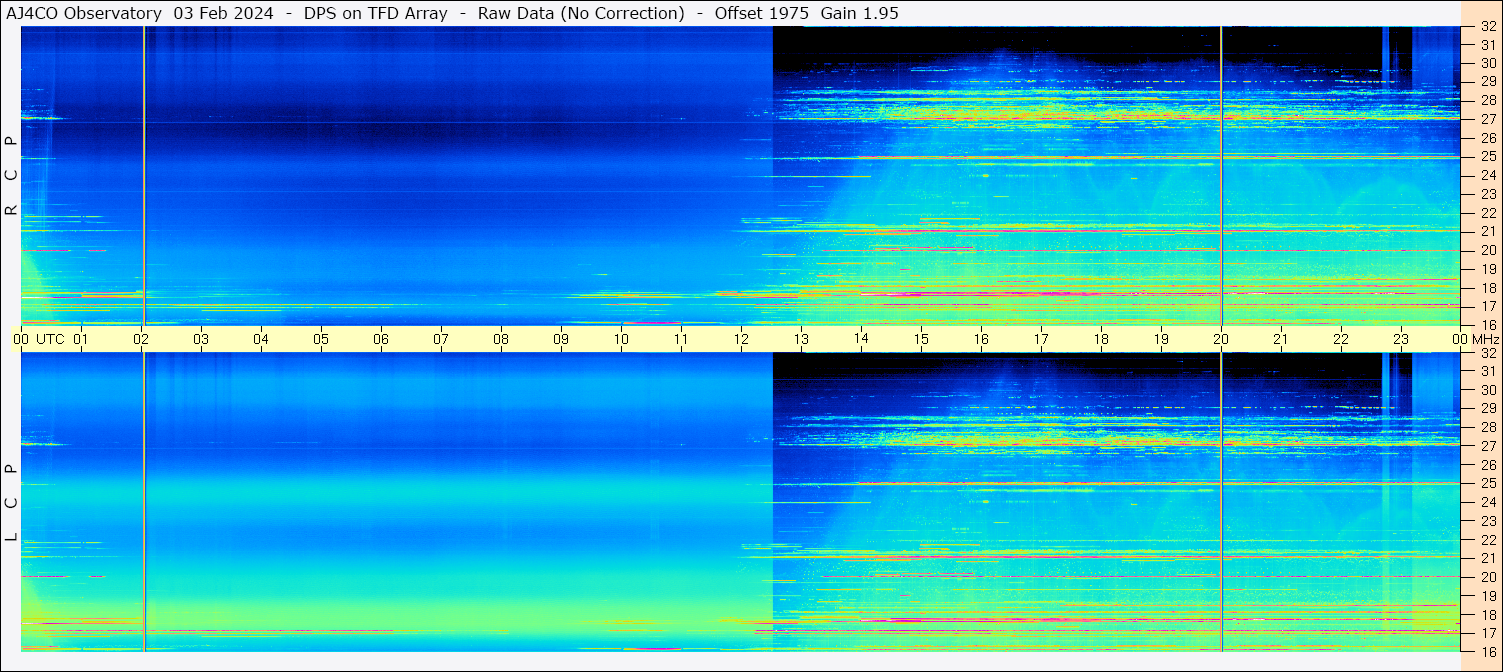Click "23" on the RCP panel frequency scale
The width and height of the screenshot is (1503, 672).
point(1487,194)
